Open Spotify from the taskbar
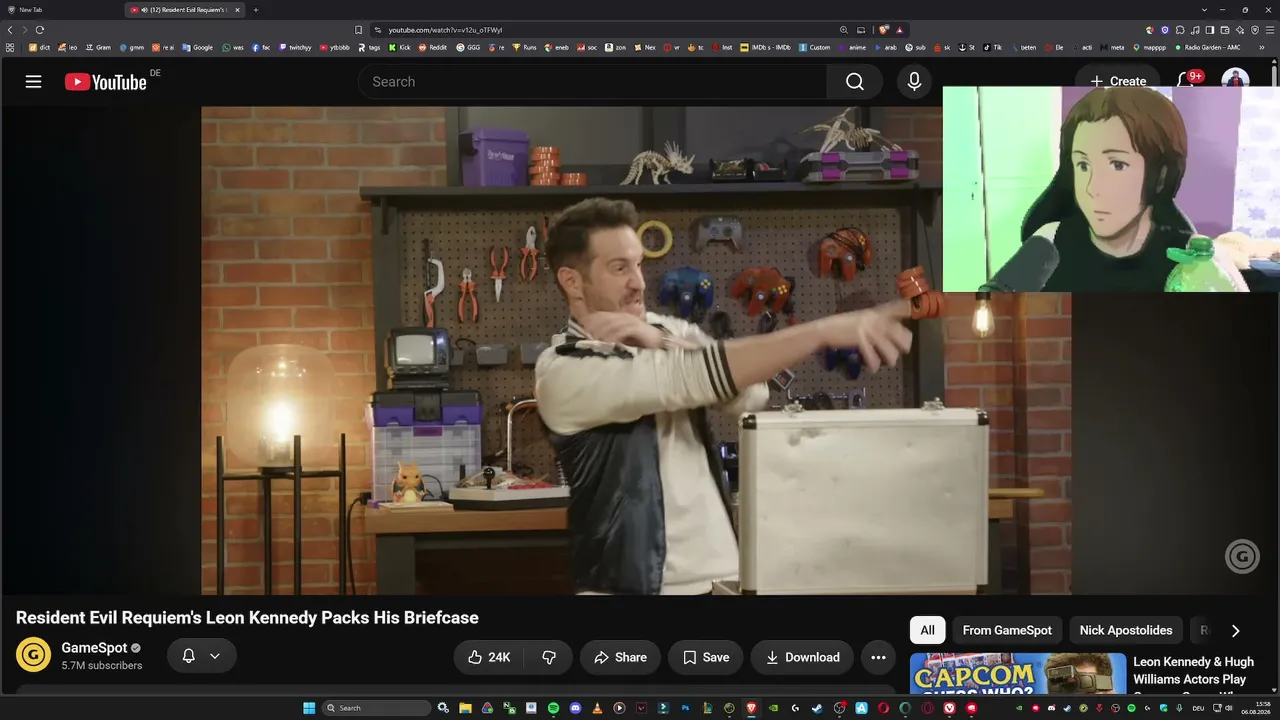 pyautogui.click(x=553, y=708)
